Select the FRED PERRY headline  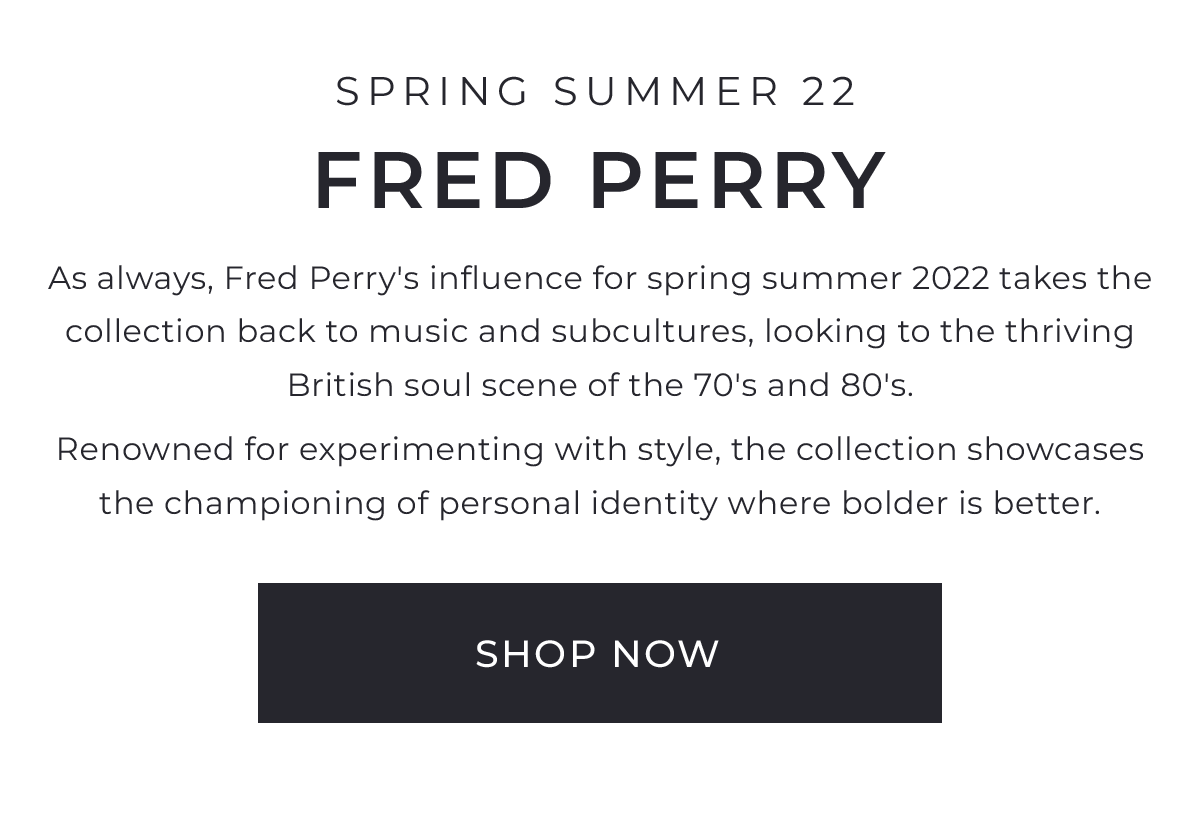click(x=600, y=182)
